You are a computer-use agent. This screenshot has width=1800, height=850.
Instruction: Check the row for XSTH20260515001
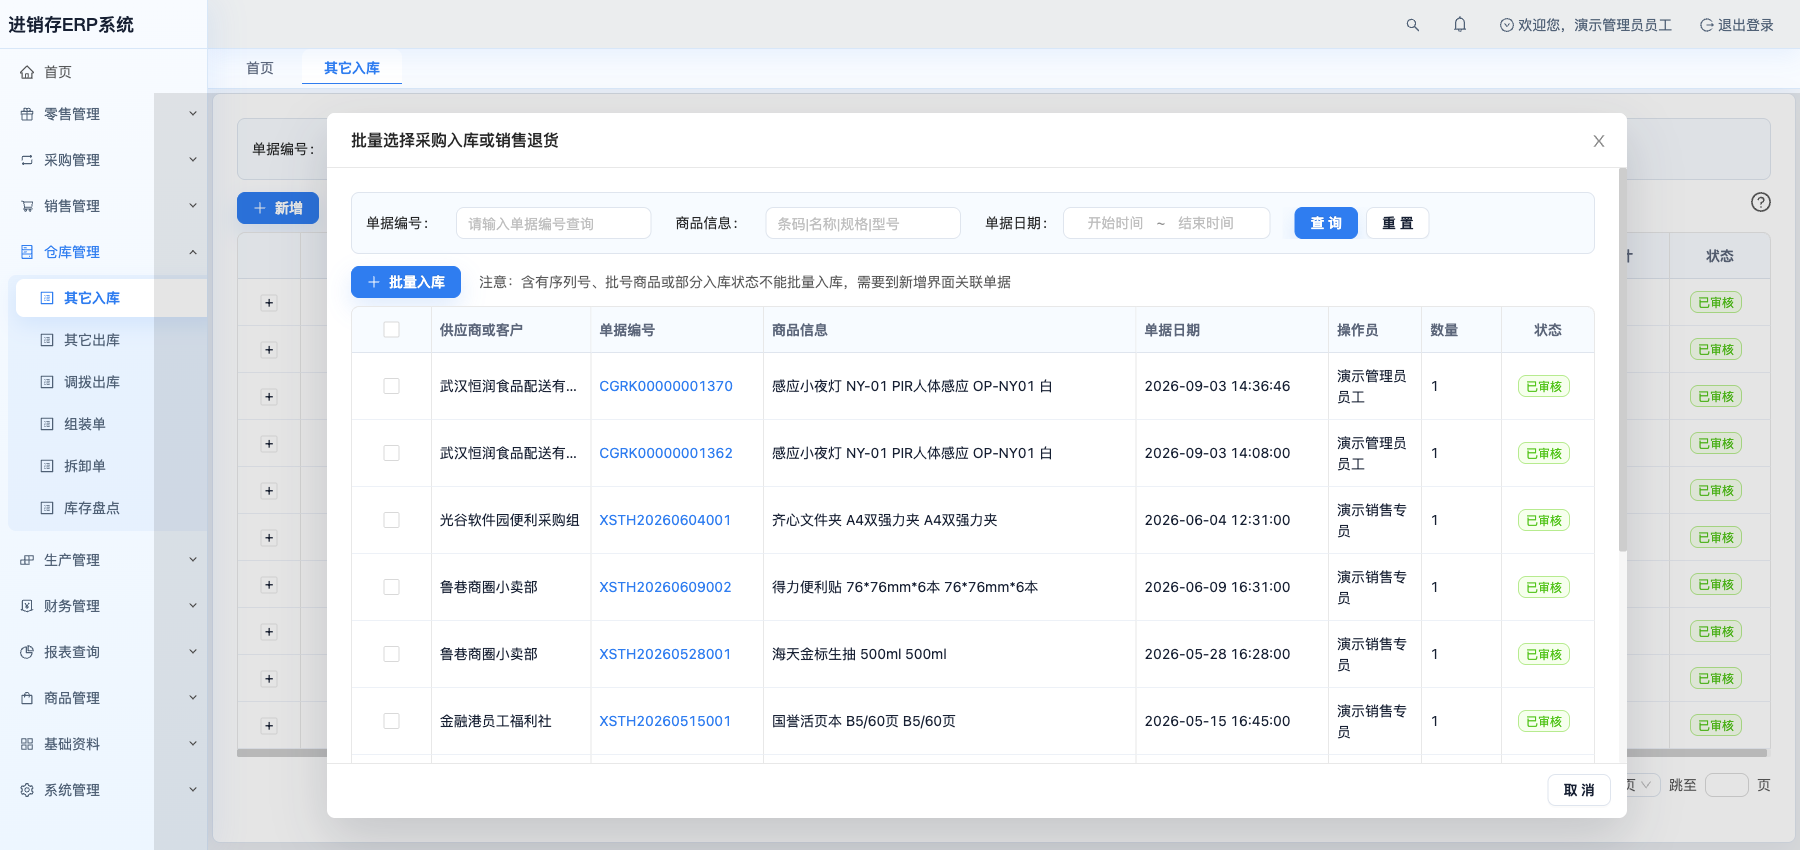(x=391, y=721)
